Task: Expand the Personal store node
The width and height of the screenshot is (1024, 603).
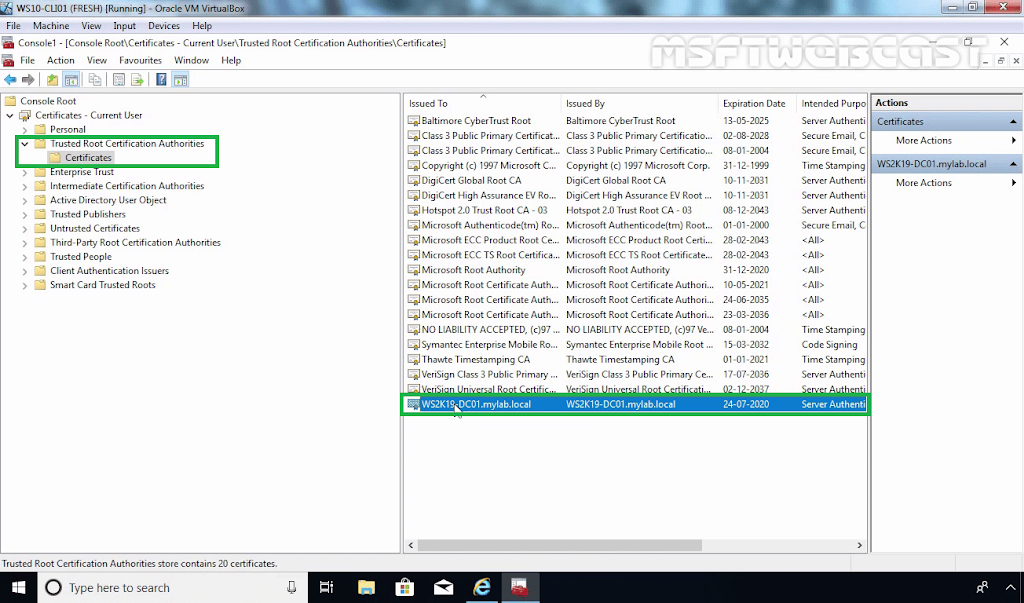Action: (x=25, y=129)
